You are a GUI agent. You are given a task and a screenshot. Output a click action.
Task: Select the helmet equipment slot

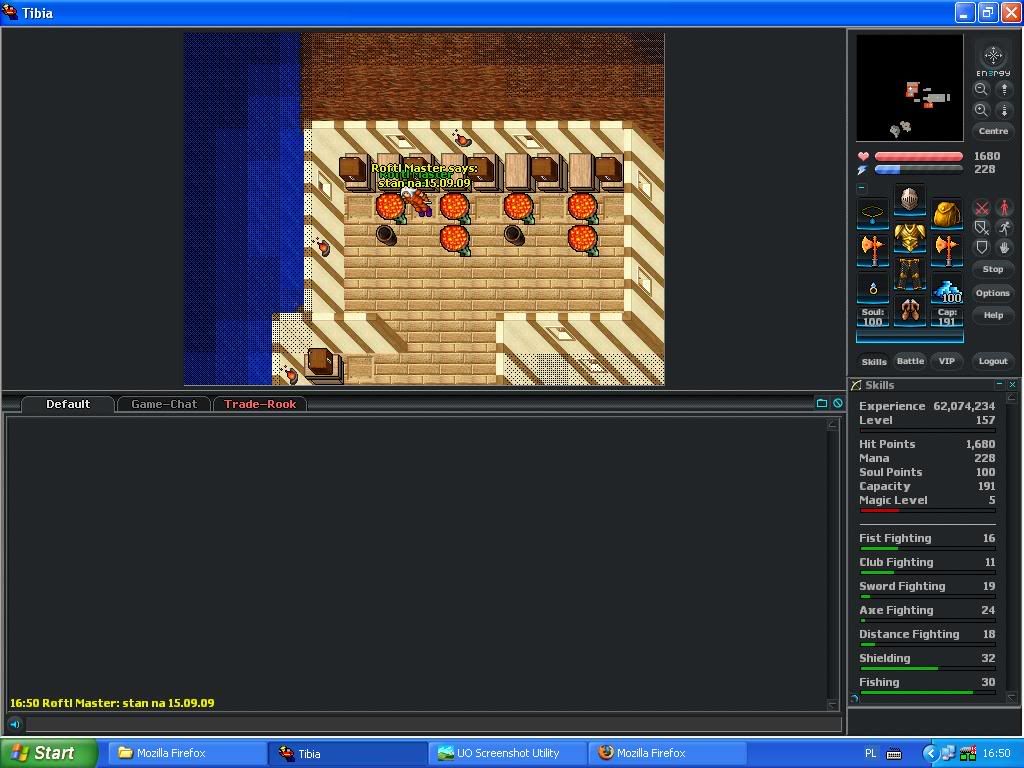[909, 200]
